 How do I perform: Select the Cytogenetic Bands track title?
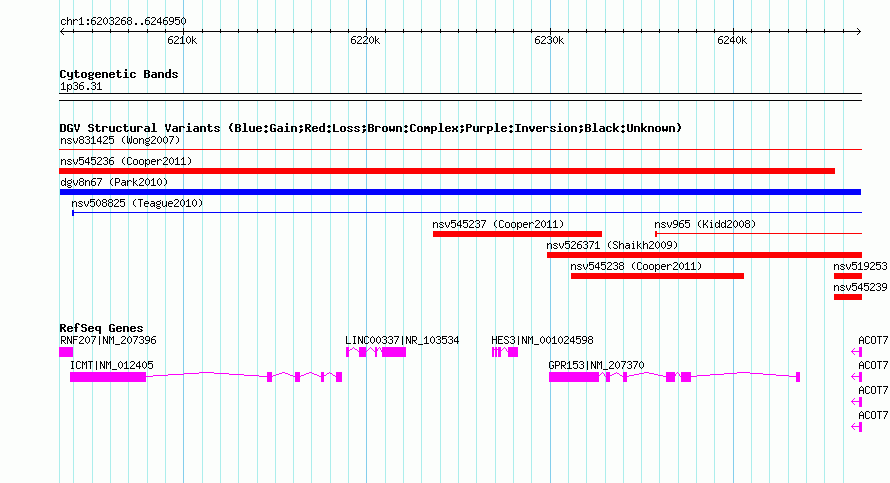[119, 74]
